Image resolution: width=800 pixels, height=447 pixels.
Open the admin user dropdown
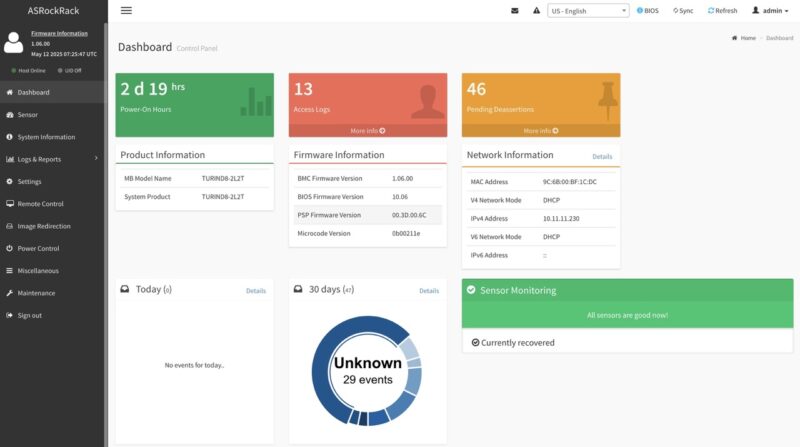[770, 11]
